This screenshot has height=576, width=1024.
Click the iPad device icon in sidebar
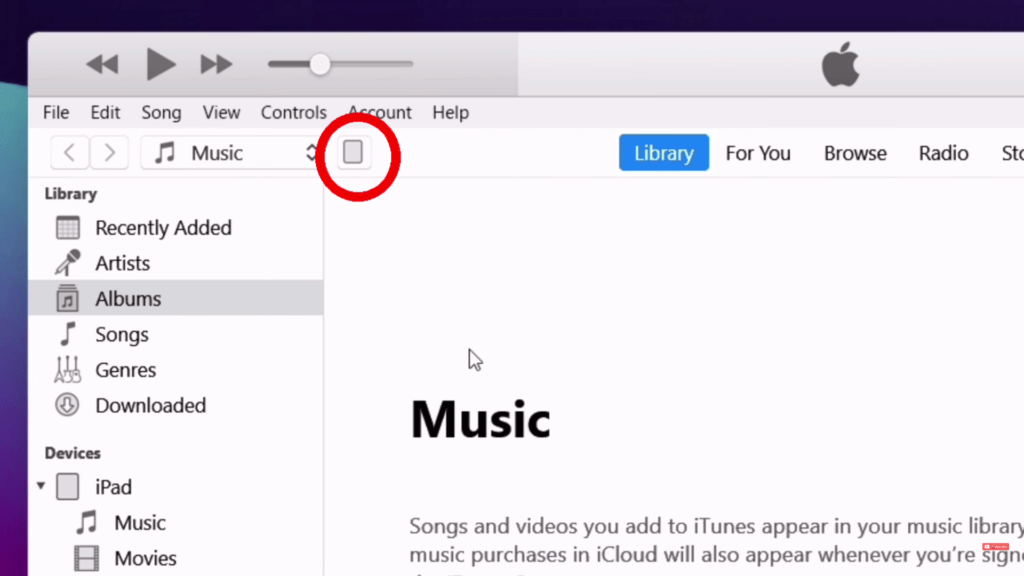[x=67, y=487]
